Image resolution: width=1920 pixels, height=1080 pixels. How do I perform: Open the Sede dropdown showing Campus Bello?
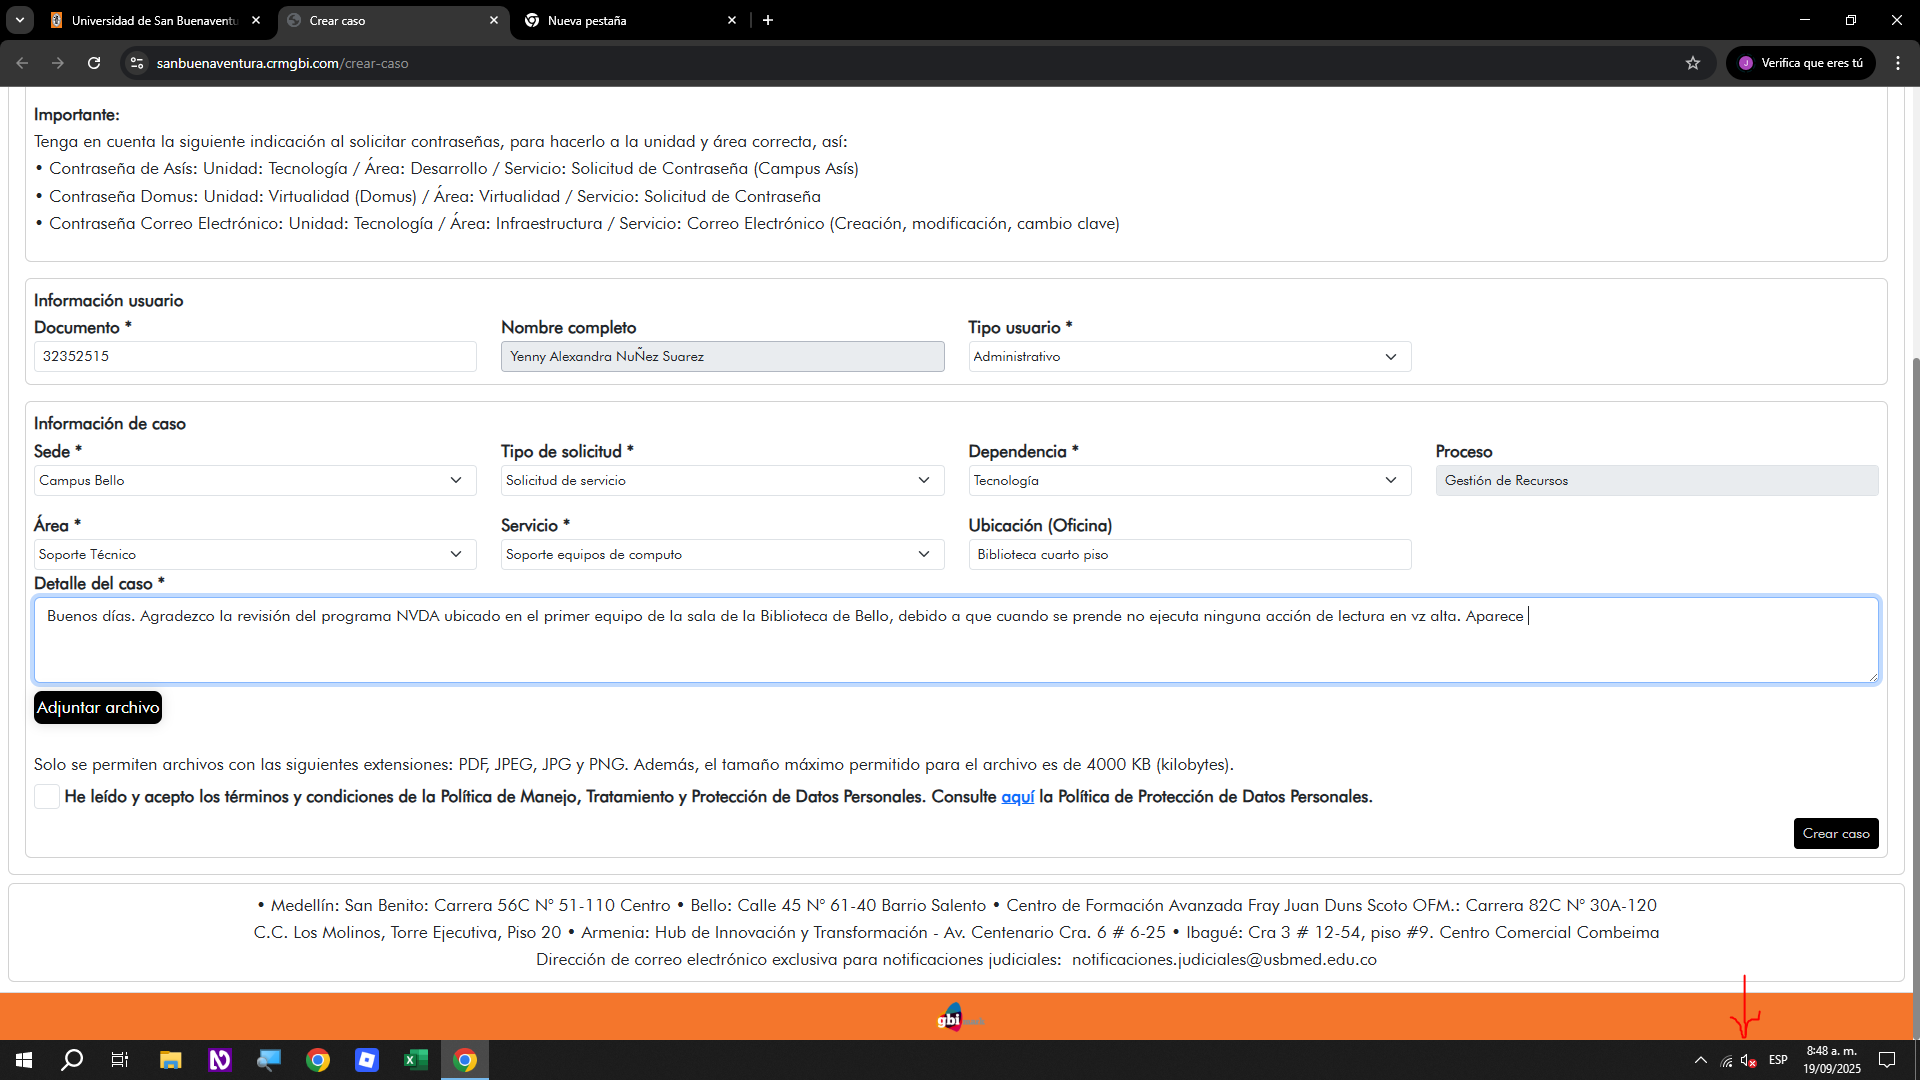255,481
